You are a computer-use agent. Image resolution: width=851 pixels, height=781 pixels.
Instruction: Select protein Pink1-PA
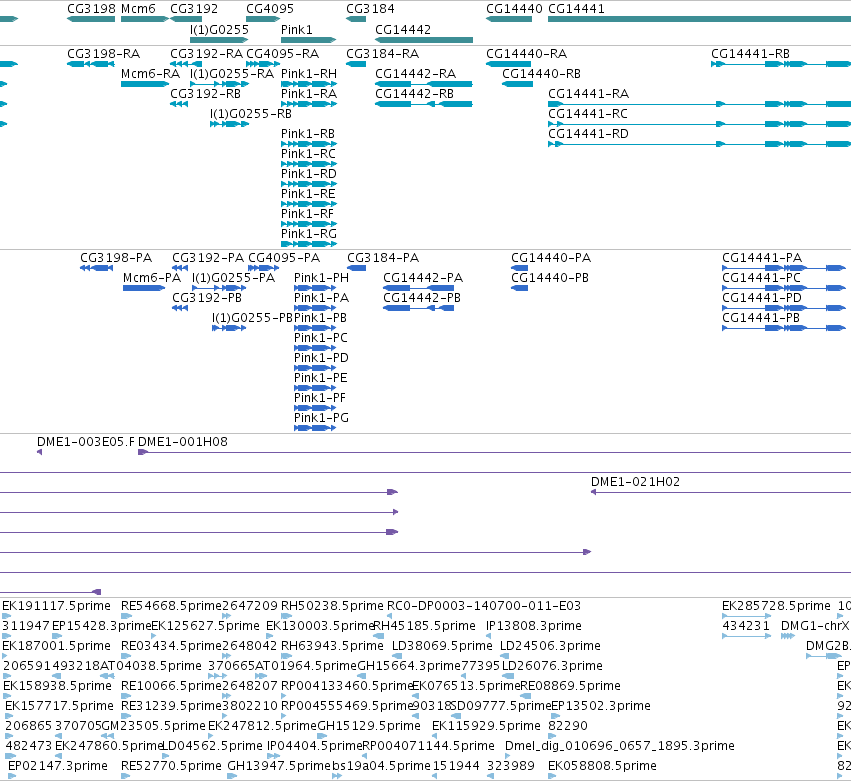[321, 298]
